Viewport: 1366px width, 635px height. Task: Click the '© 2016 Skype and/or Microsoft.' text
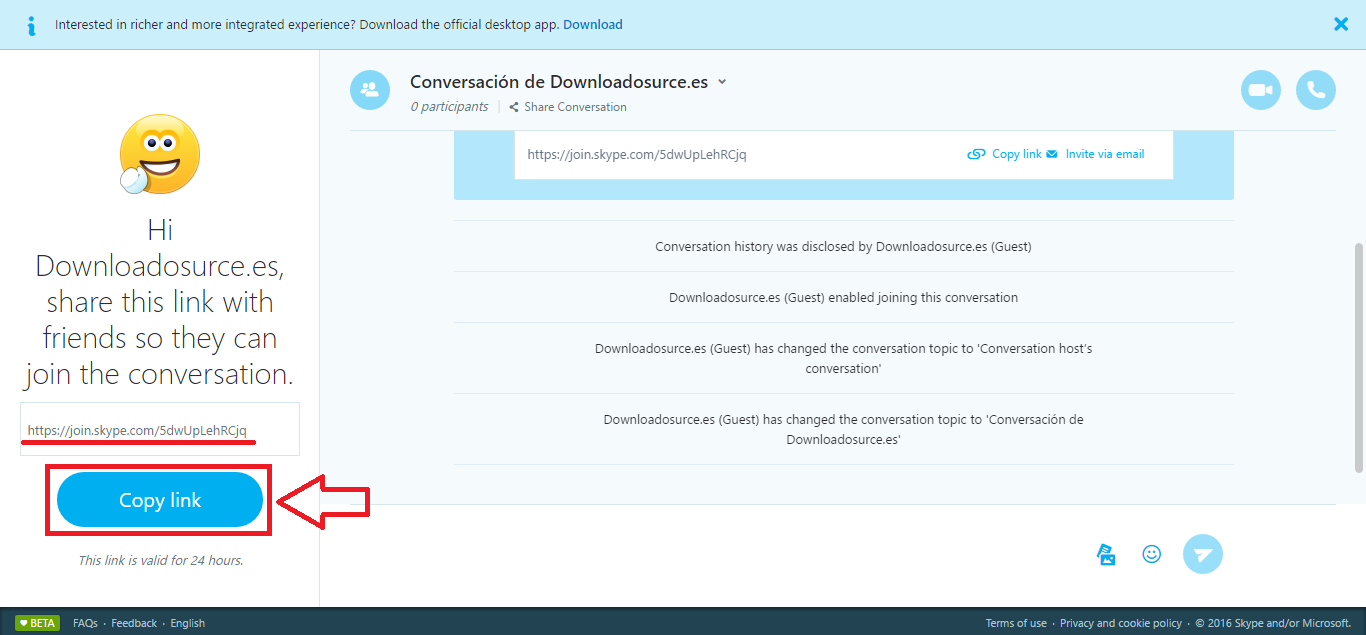[x=1272, y=623]
